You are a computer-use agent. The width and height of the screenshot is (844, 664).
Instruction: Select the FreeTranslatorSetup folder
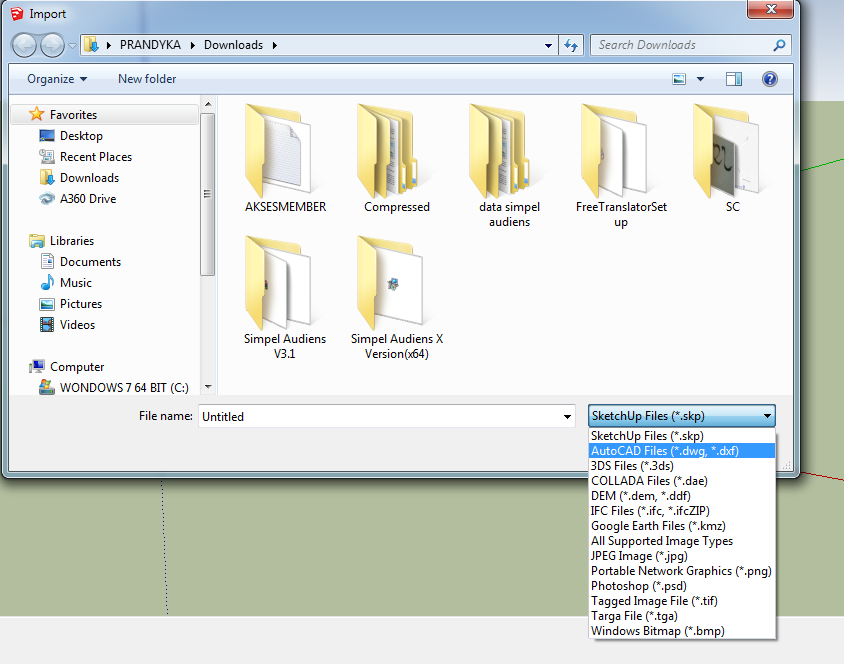[621, 166]
